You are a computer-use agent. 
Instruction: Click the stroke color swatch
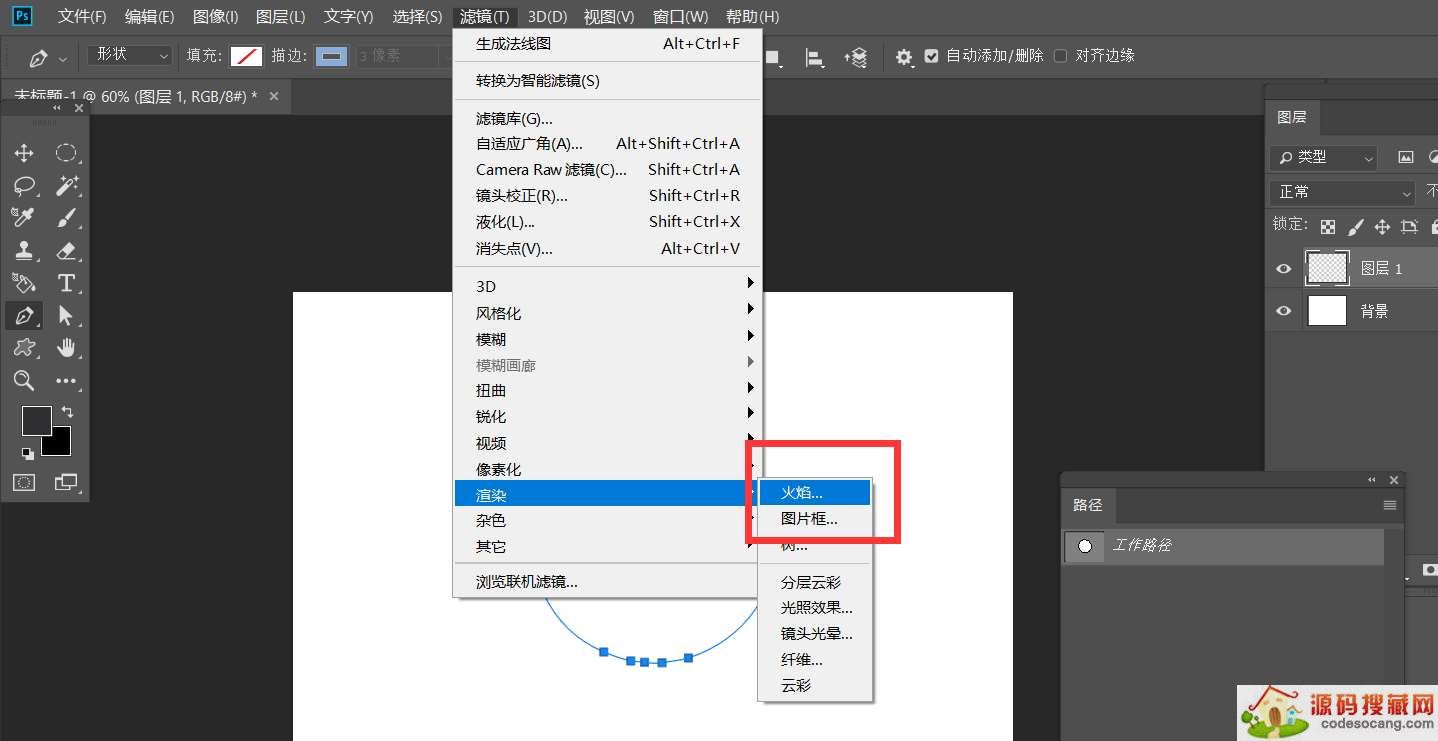click(332, 56)
